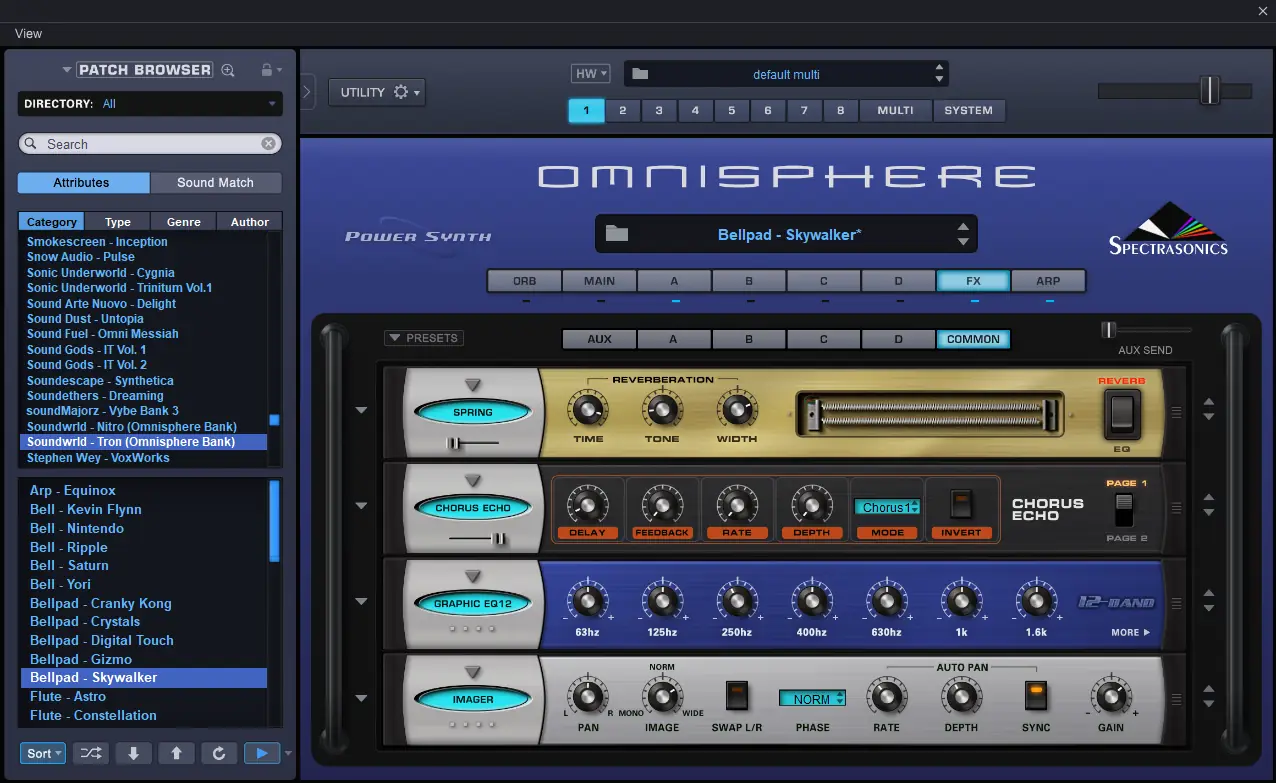1276x783 pixels.
Task: Audition patch with the play icon
Action: point(261,752)
